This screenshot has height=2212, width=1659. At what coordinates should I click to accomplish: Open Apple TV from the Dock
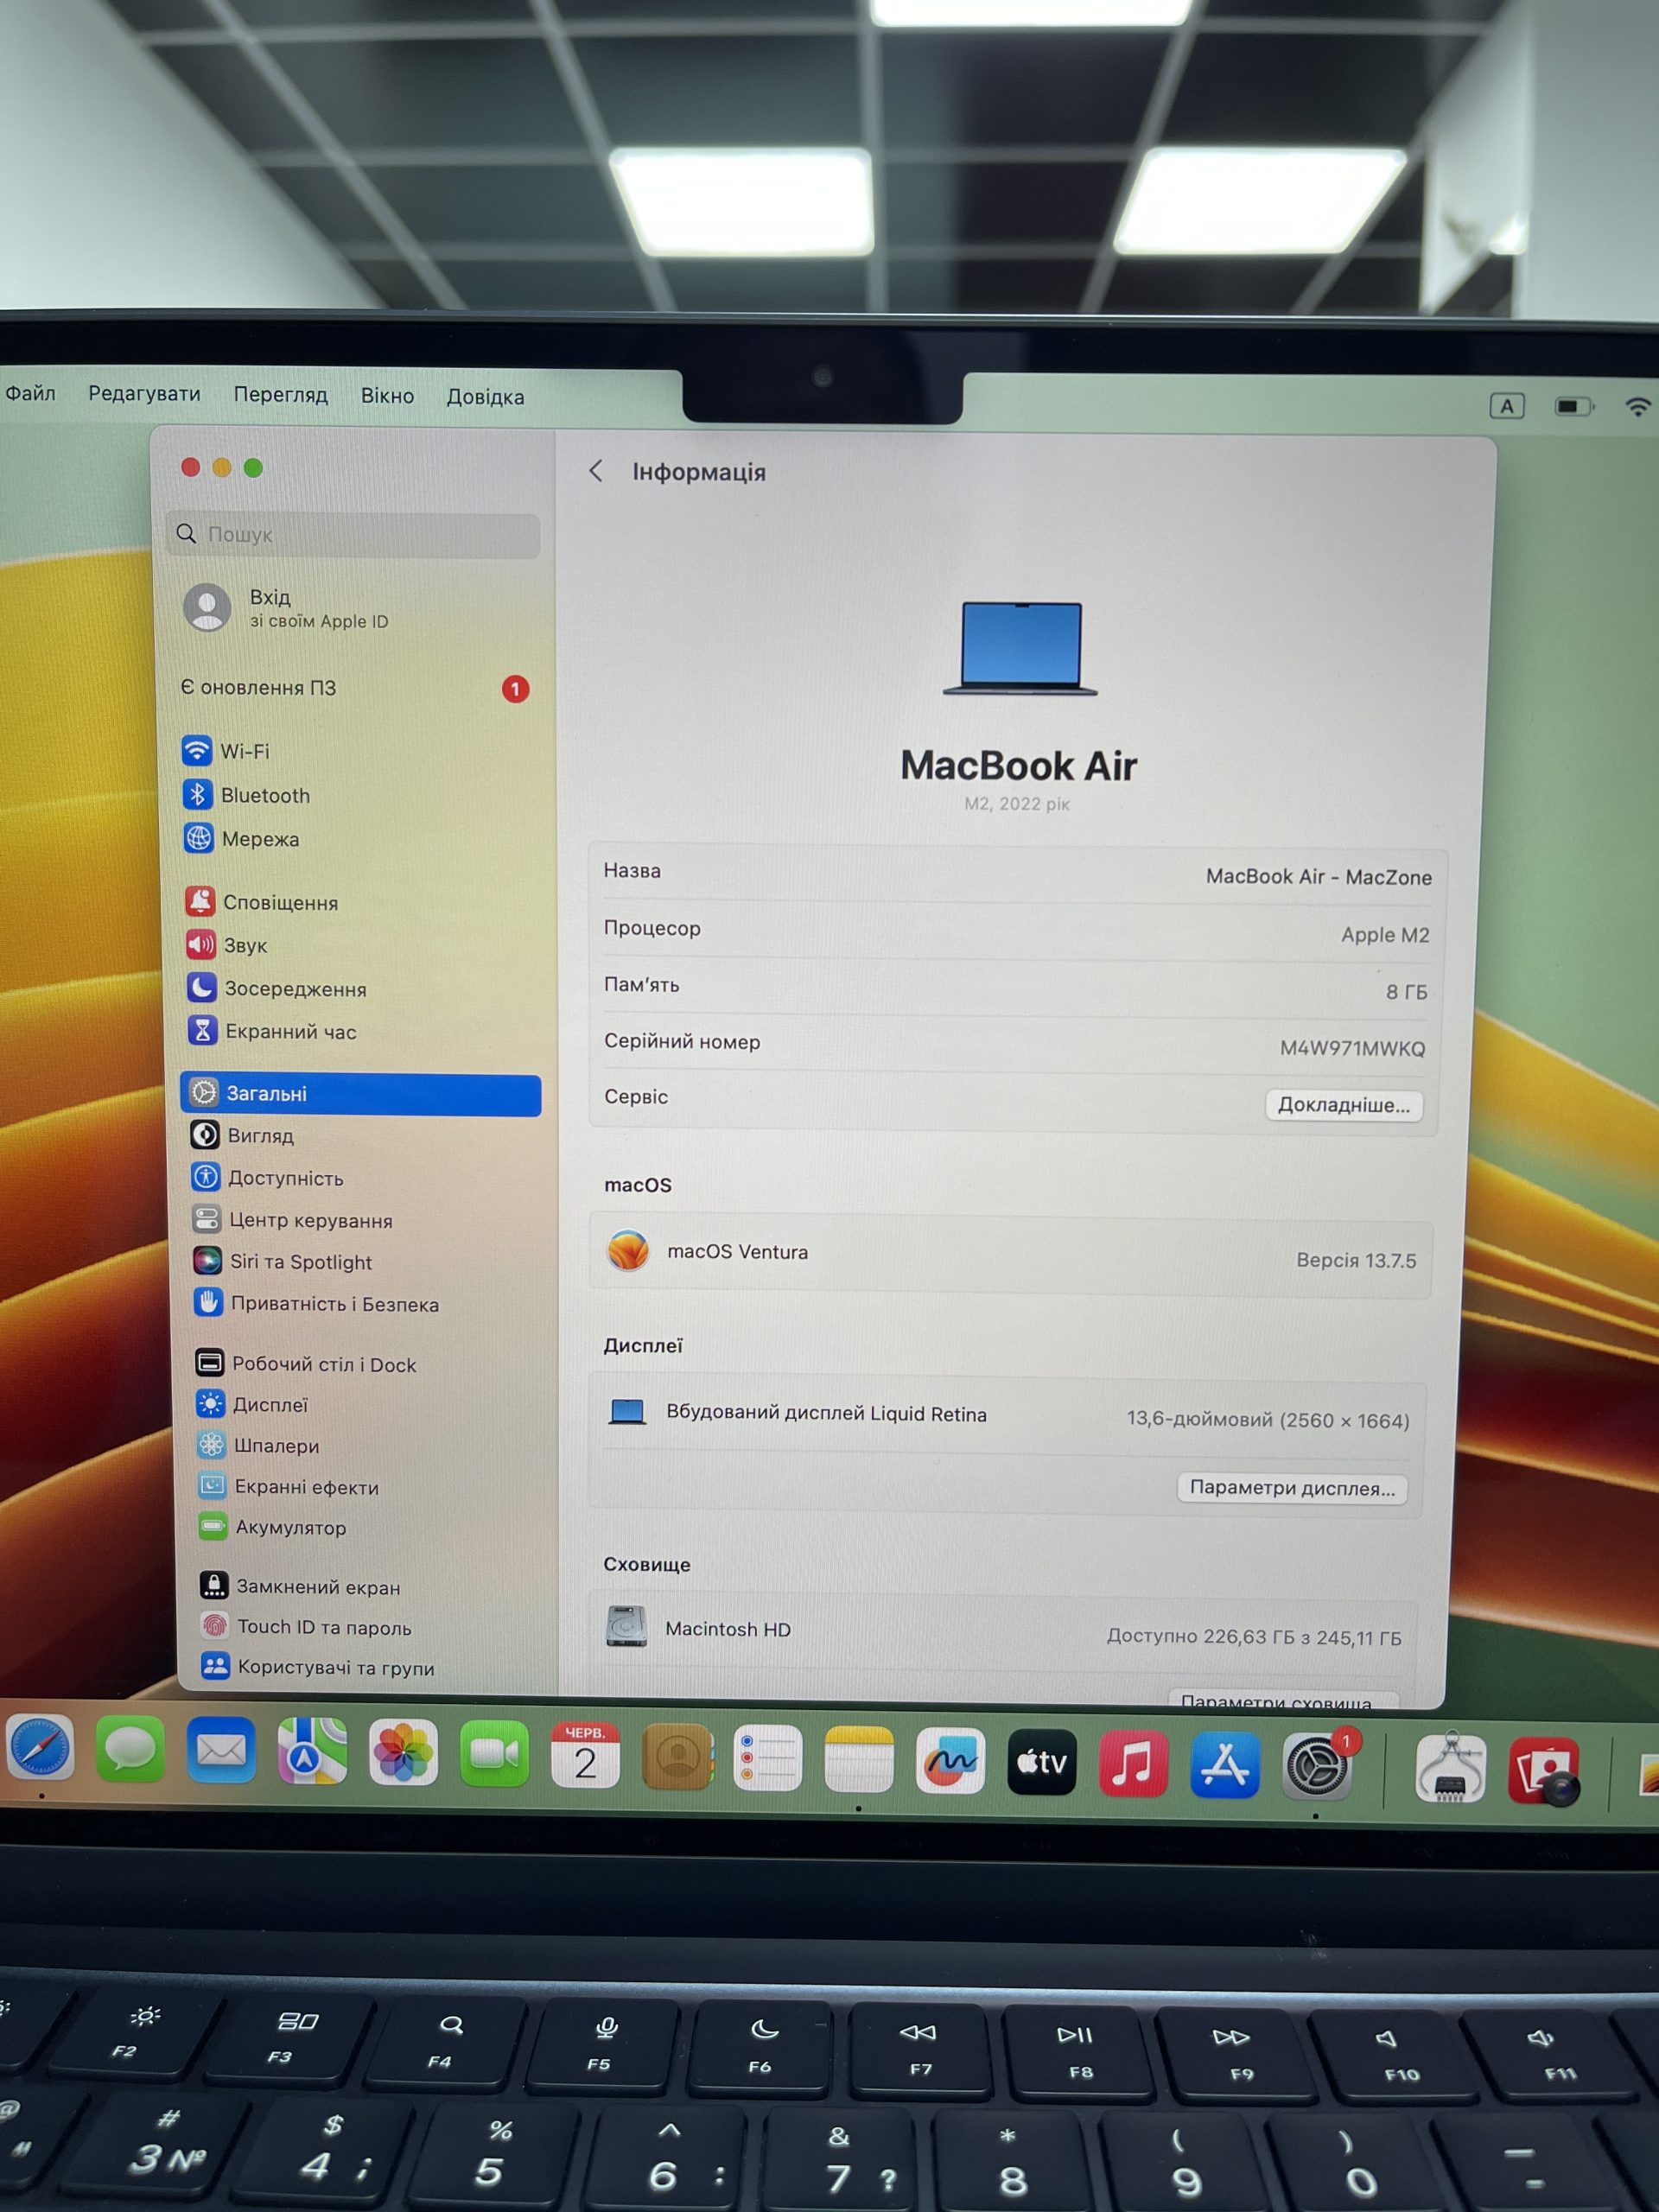(x=1041, y=1762)
